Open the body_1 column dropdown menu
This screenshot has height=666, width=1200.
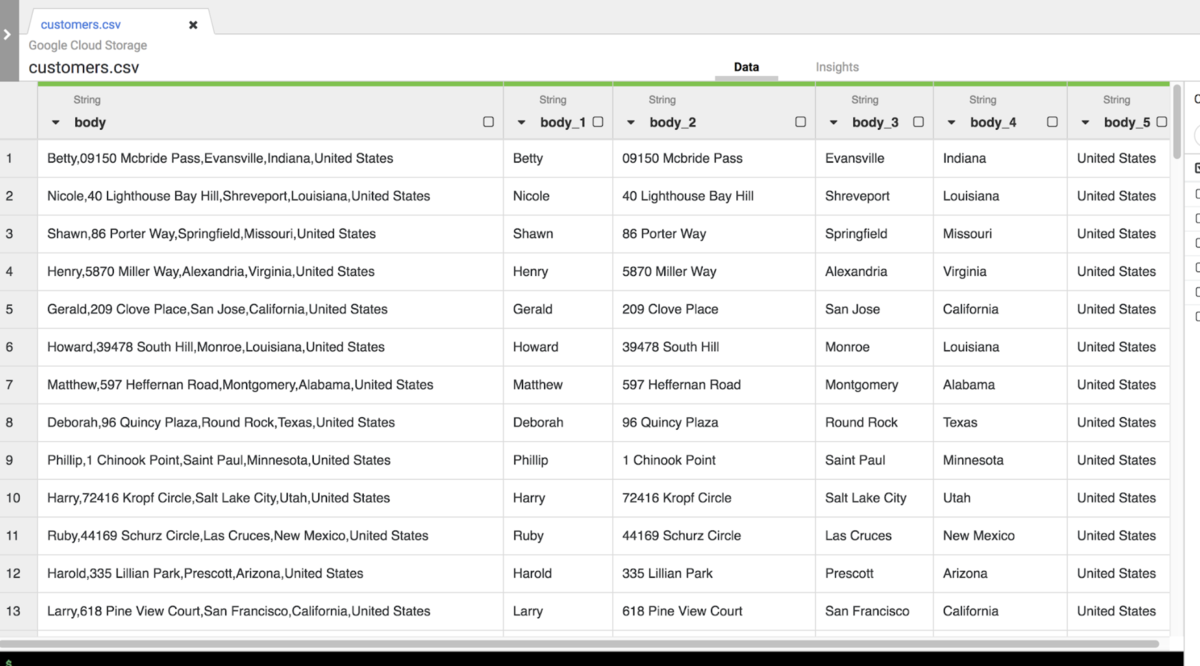click(521, 123)
